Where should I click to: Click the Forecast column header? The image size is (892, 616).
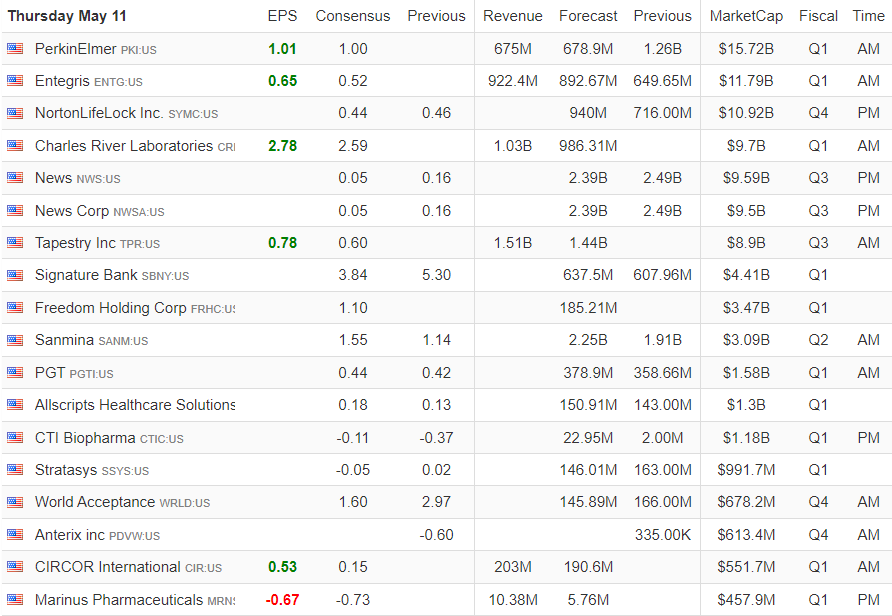coord(588,16)
